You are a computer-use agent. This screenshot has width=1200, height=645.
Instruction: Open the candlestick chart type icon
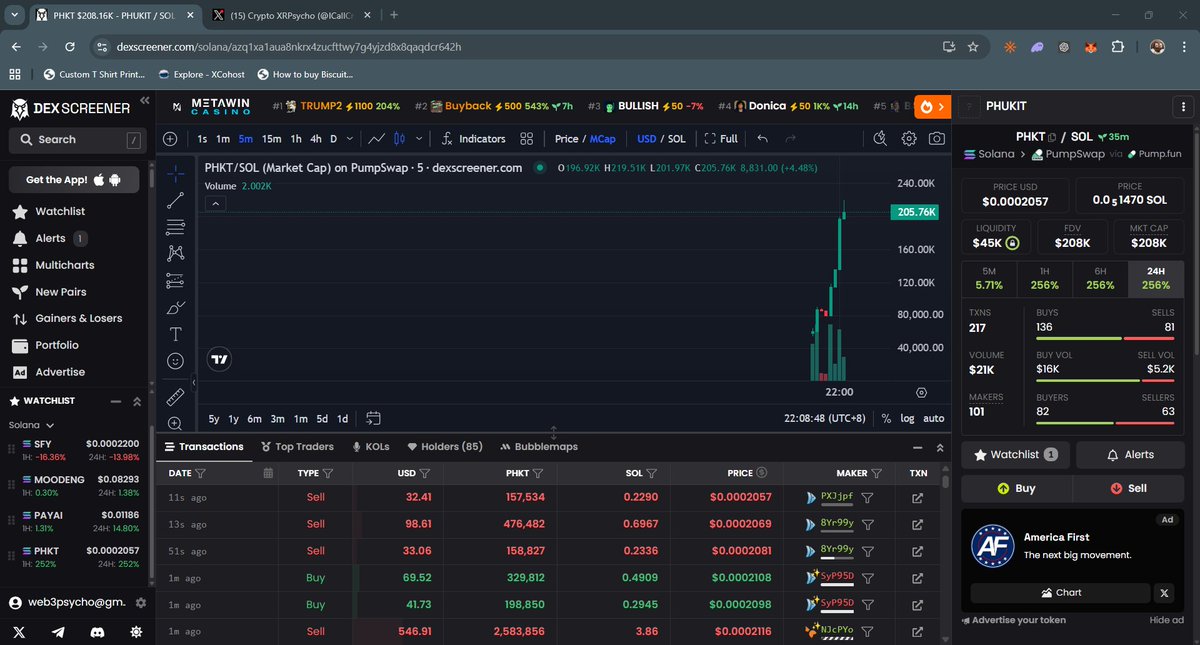pos(400,139)
